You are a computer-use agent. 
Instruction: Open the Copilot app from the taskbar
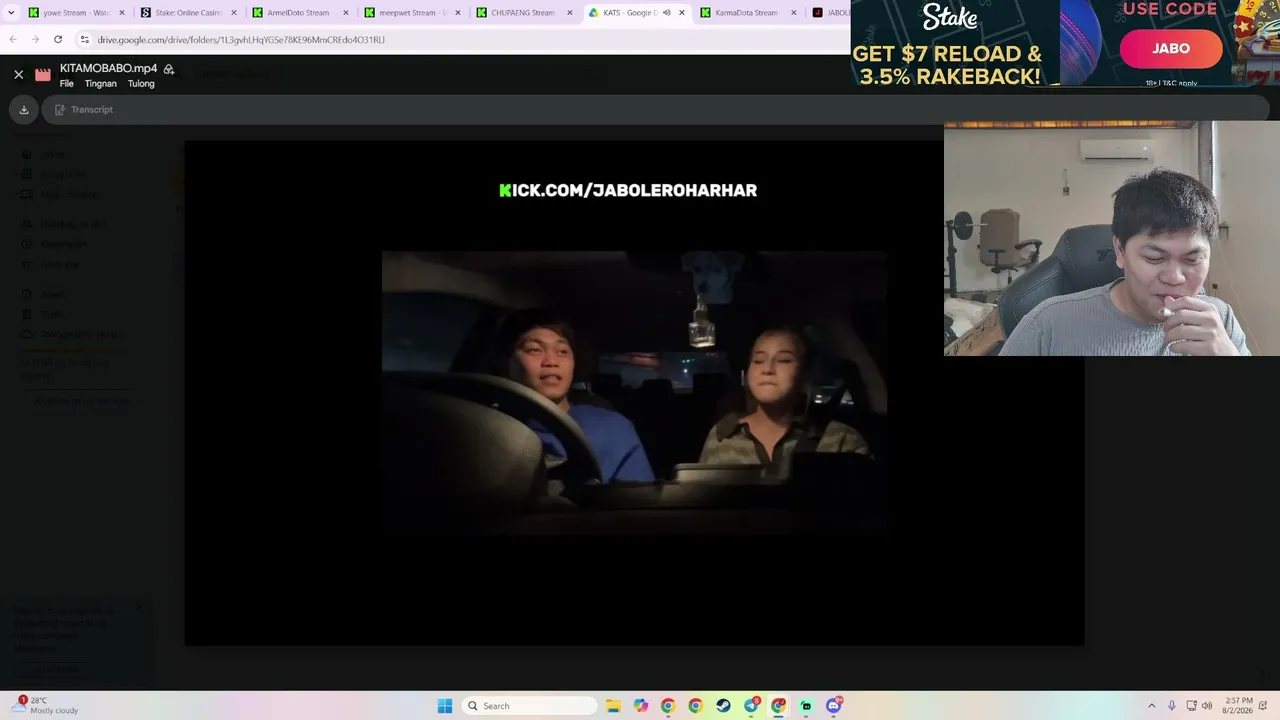640,706
